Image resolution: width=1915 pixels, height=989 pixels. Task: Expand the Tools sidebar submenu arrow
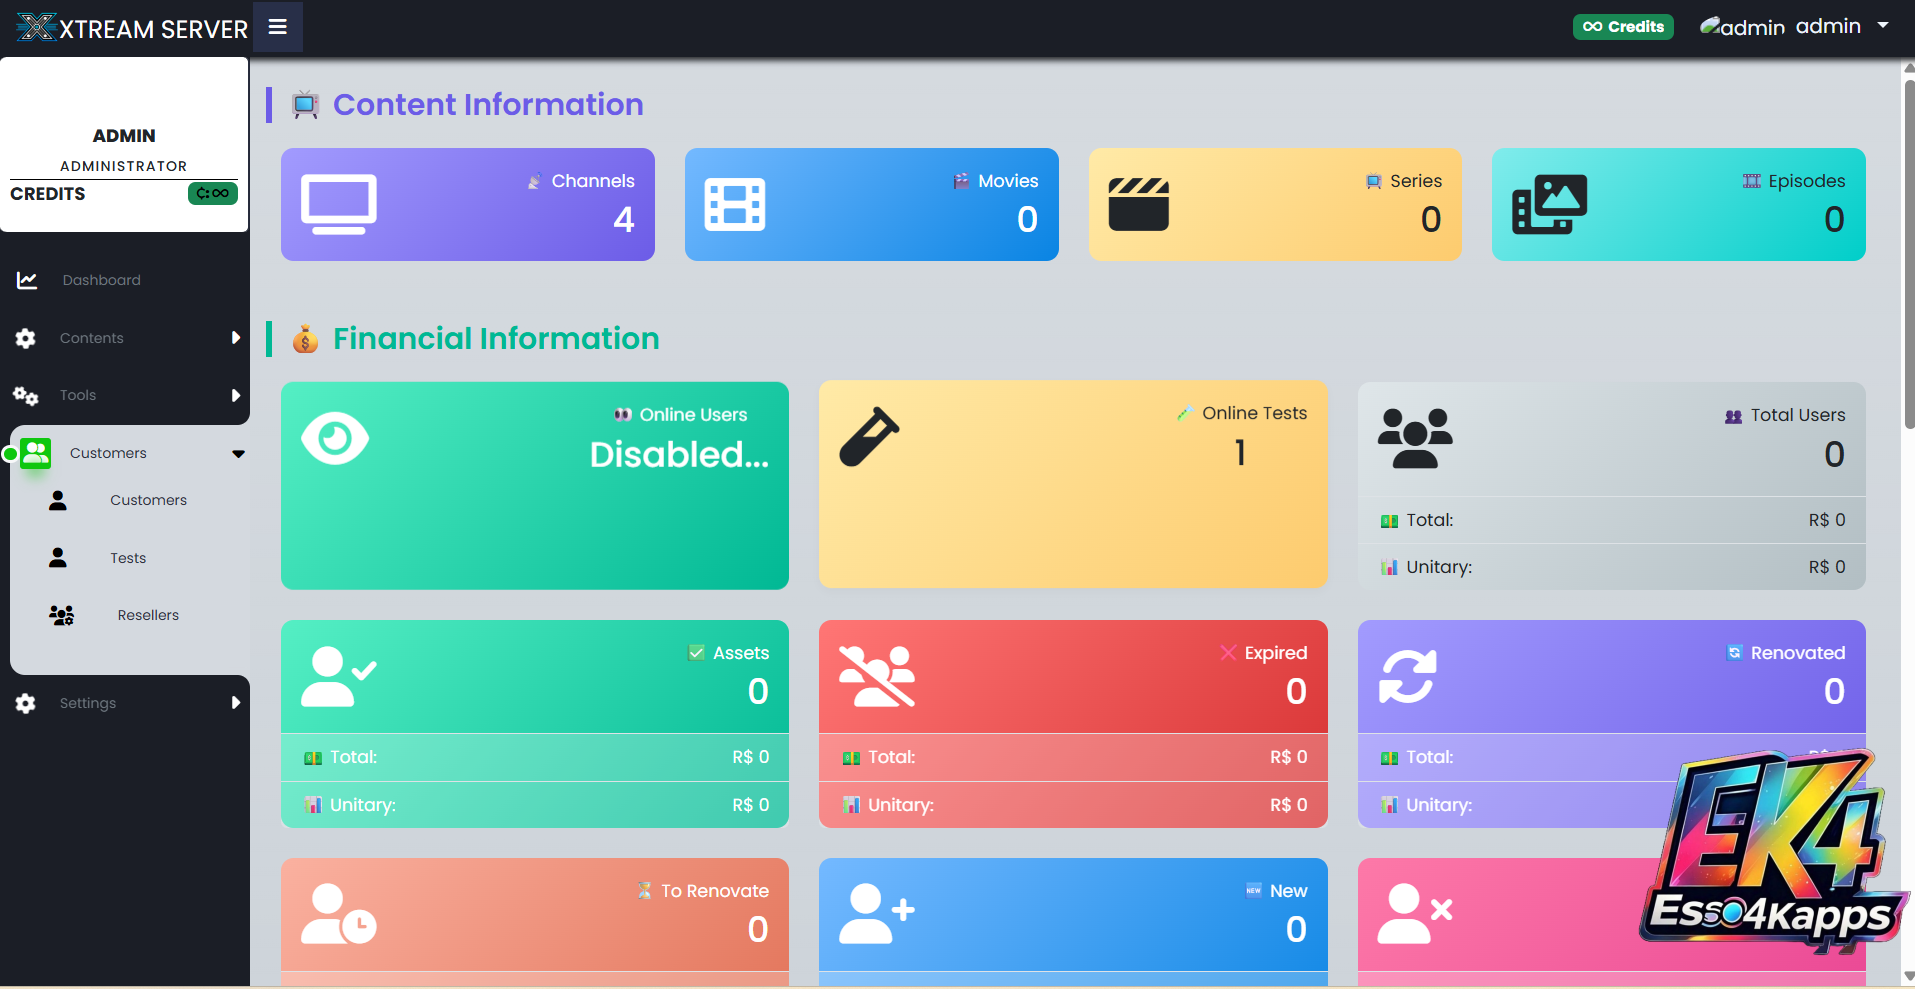tap(236, 395)
